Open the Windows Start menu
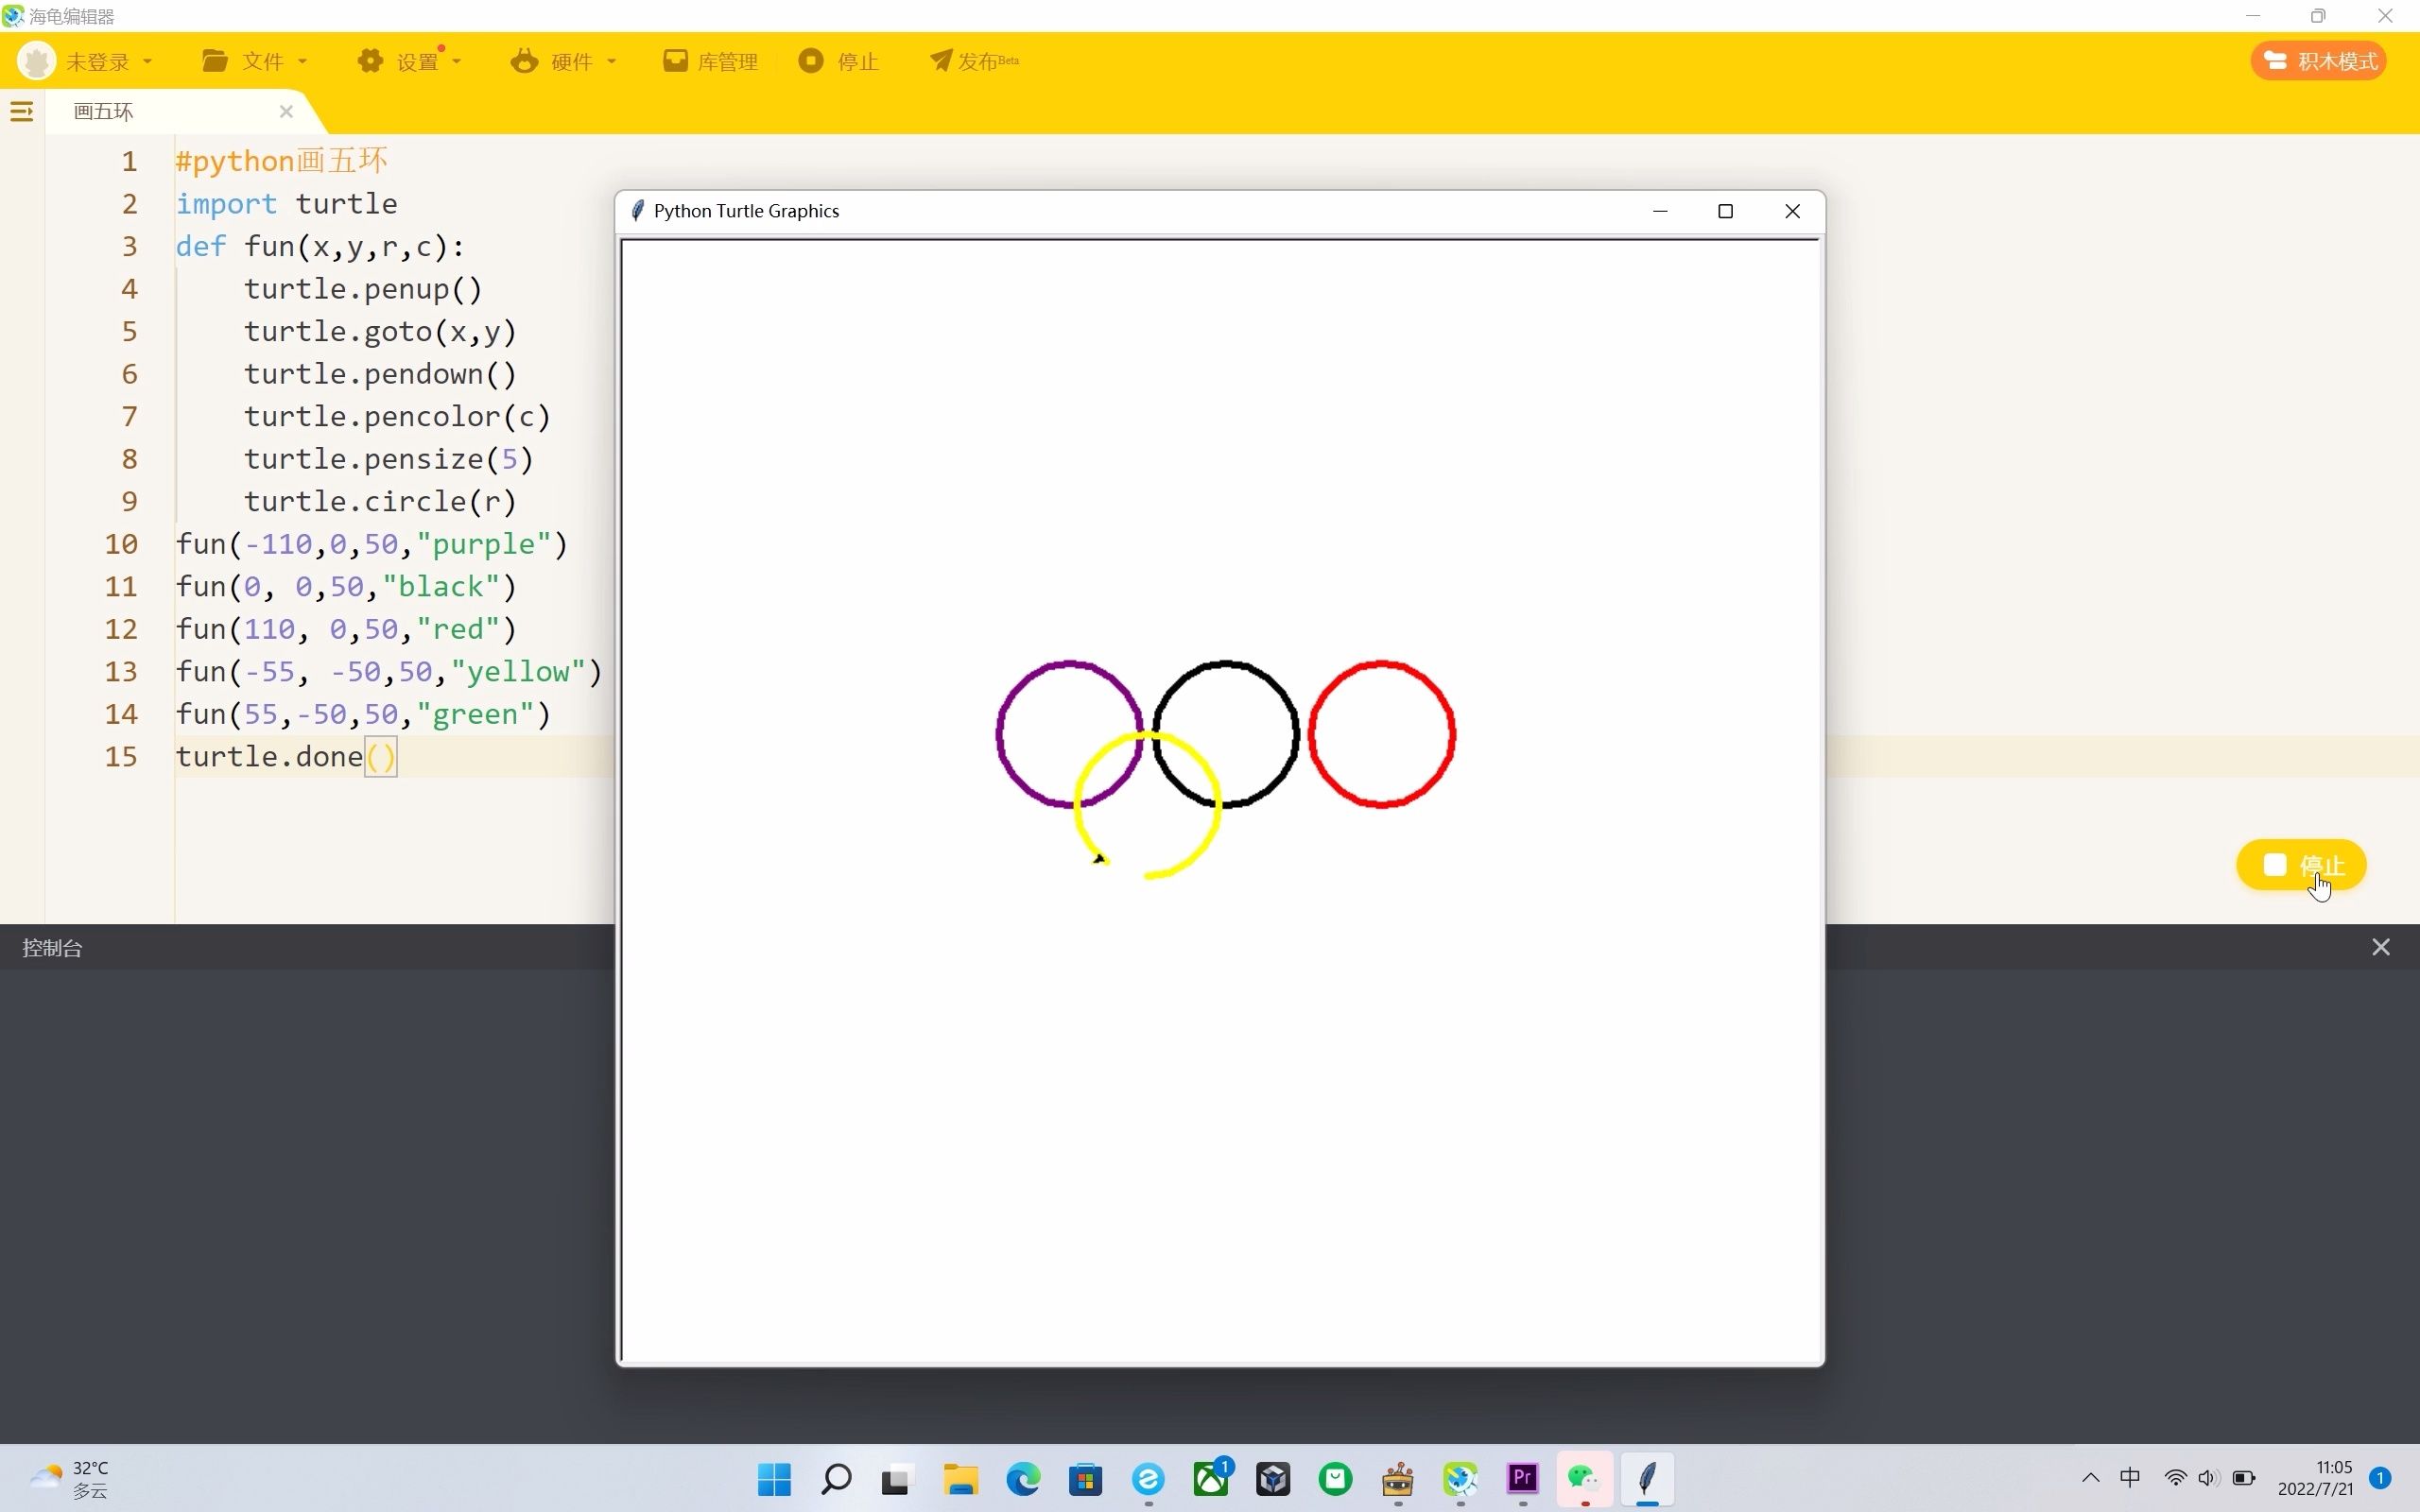 click(774, 1478)
